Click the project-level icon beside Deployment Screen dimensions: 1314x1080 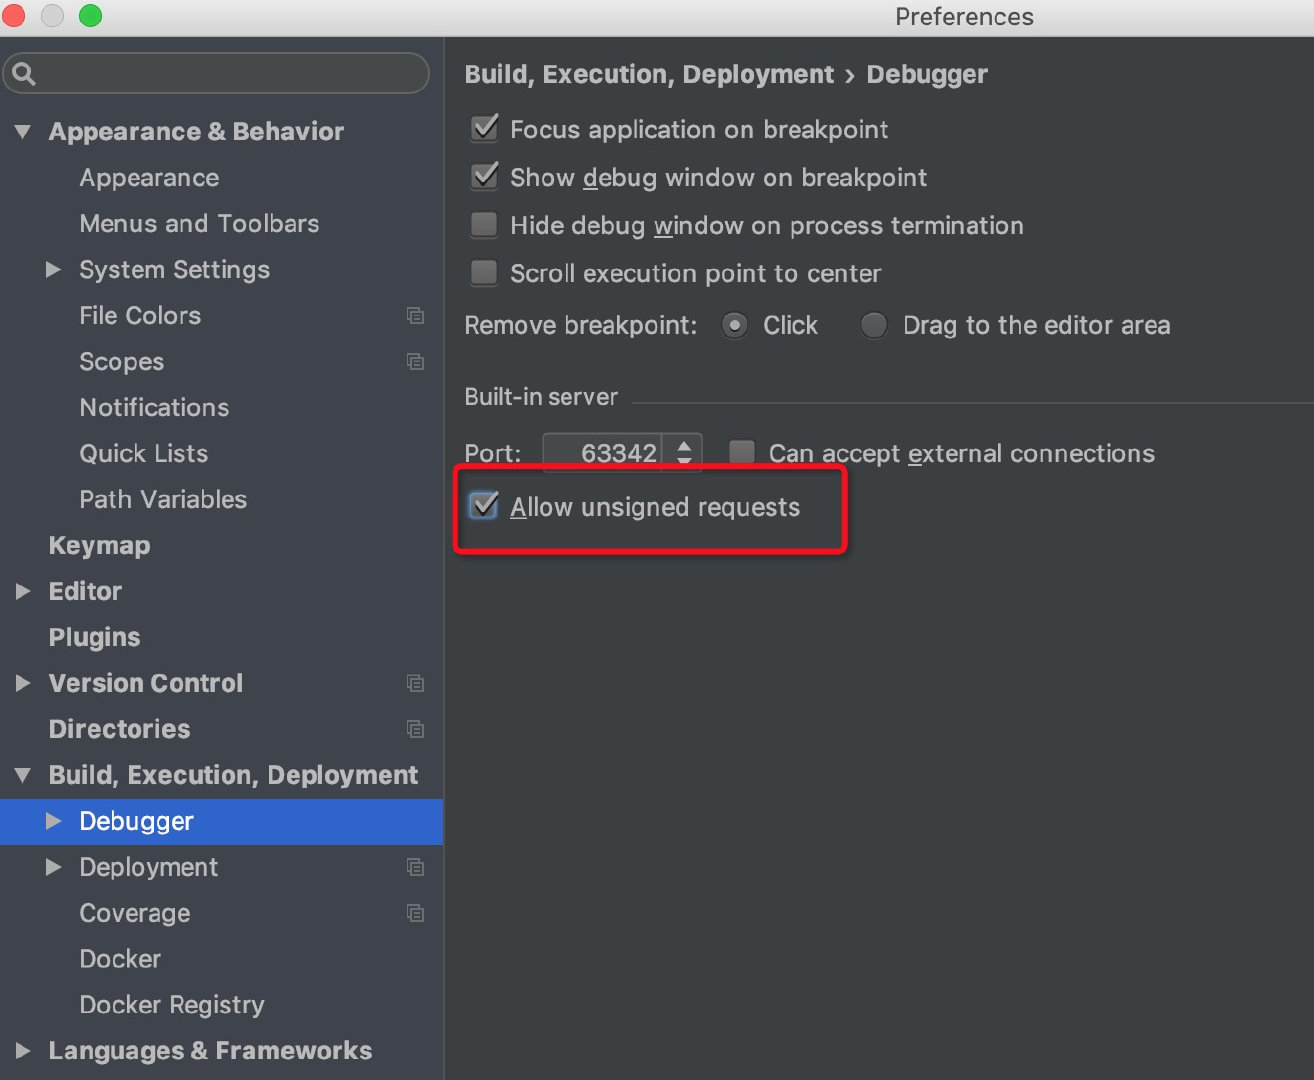click(415, 868)
